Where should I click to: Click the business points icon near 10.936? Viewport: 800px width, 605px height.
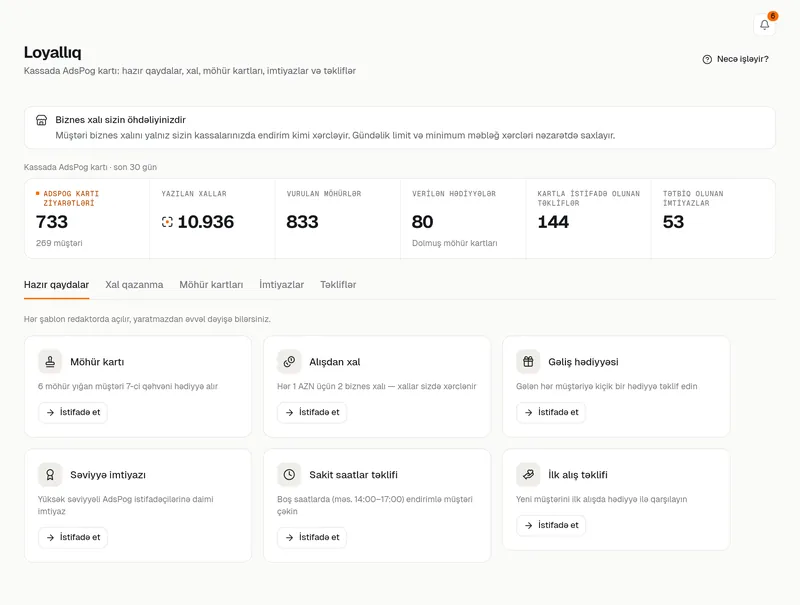coord(167,222)
